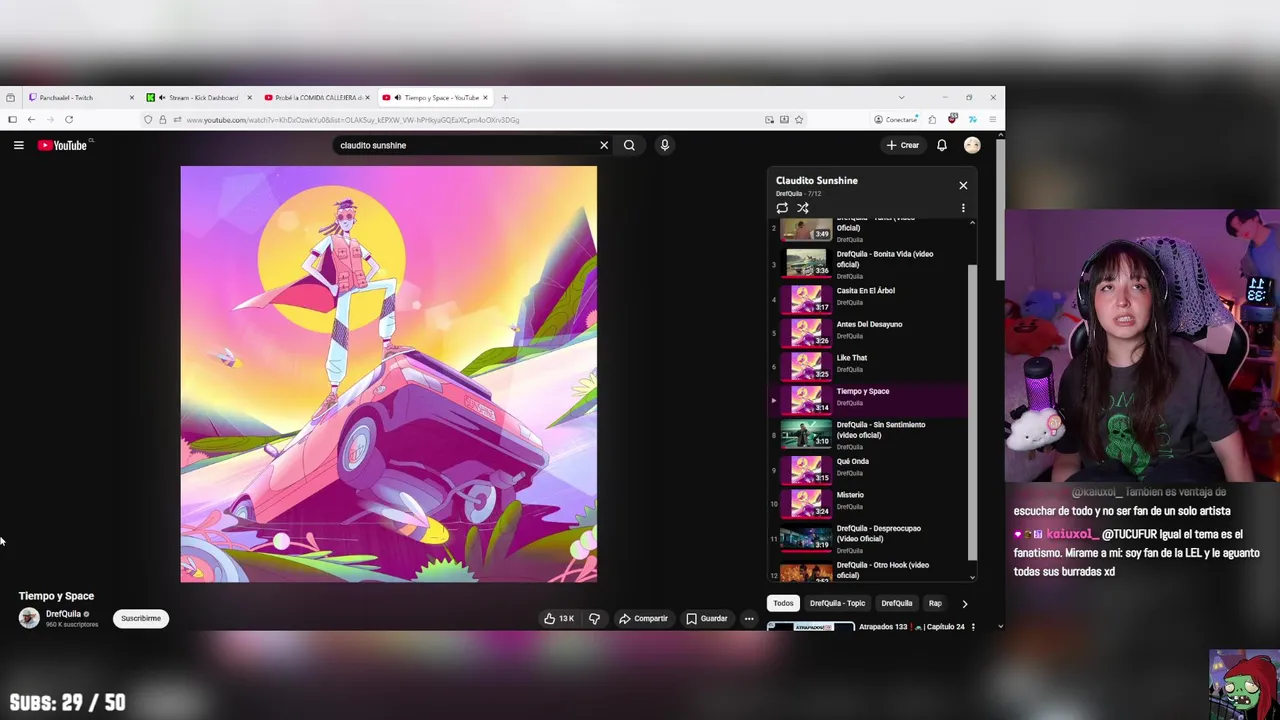Viewport: 1280px width, 720px height.
Task: Open the account avatar menu
Action: pos(972,145)
